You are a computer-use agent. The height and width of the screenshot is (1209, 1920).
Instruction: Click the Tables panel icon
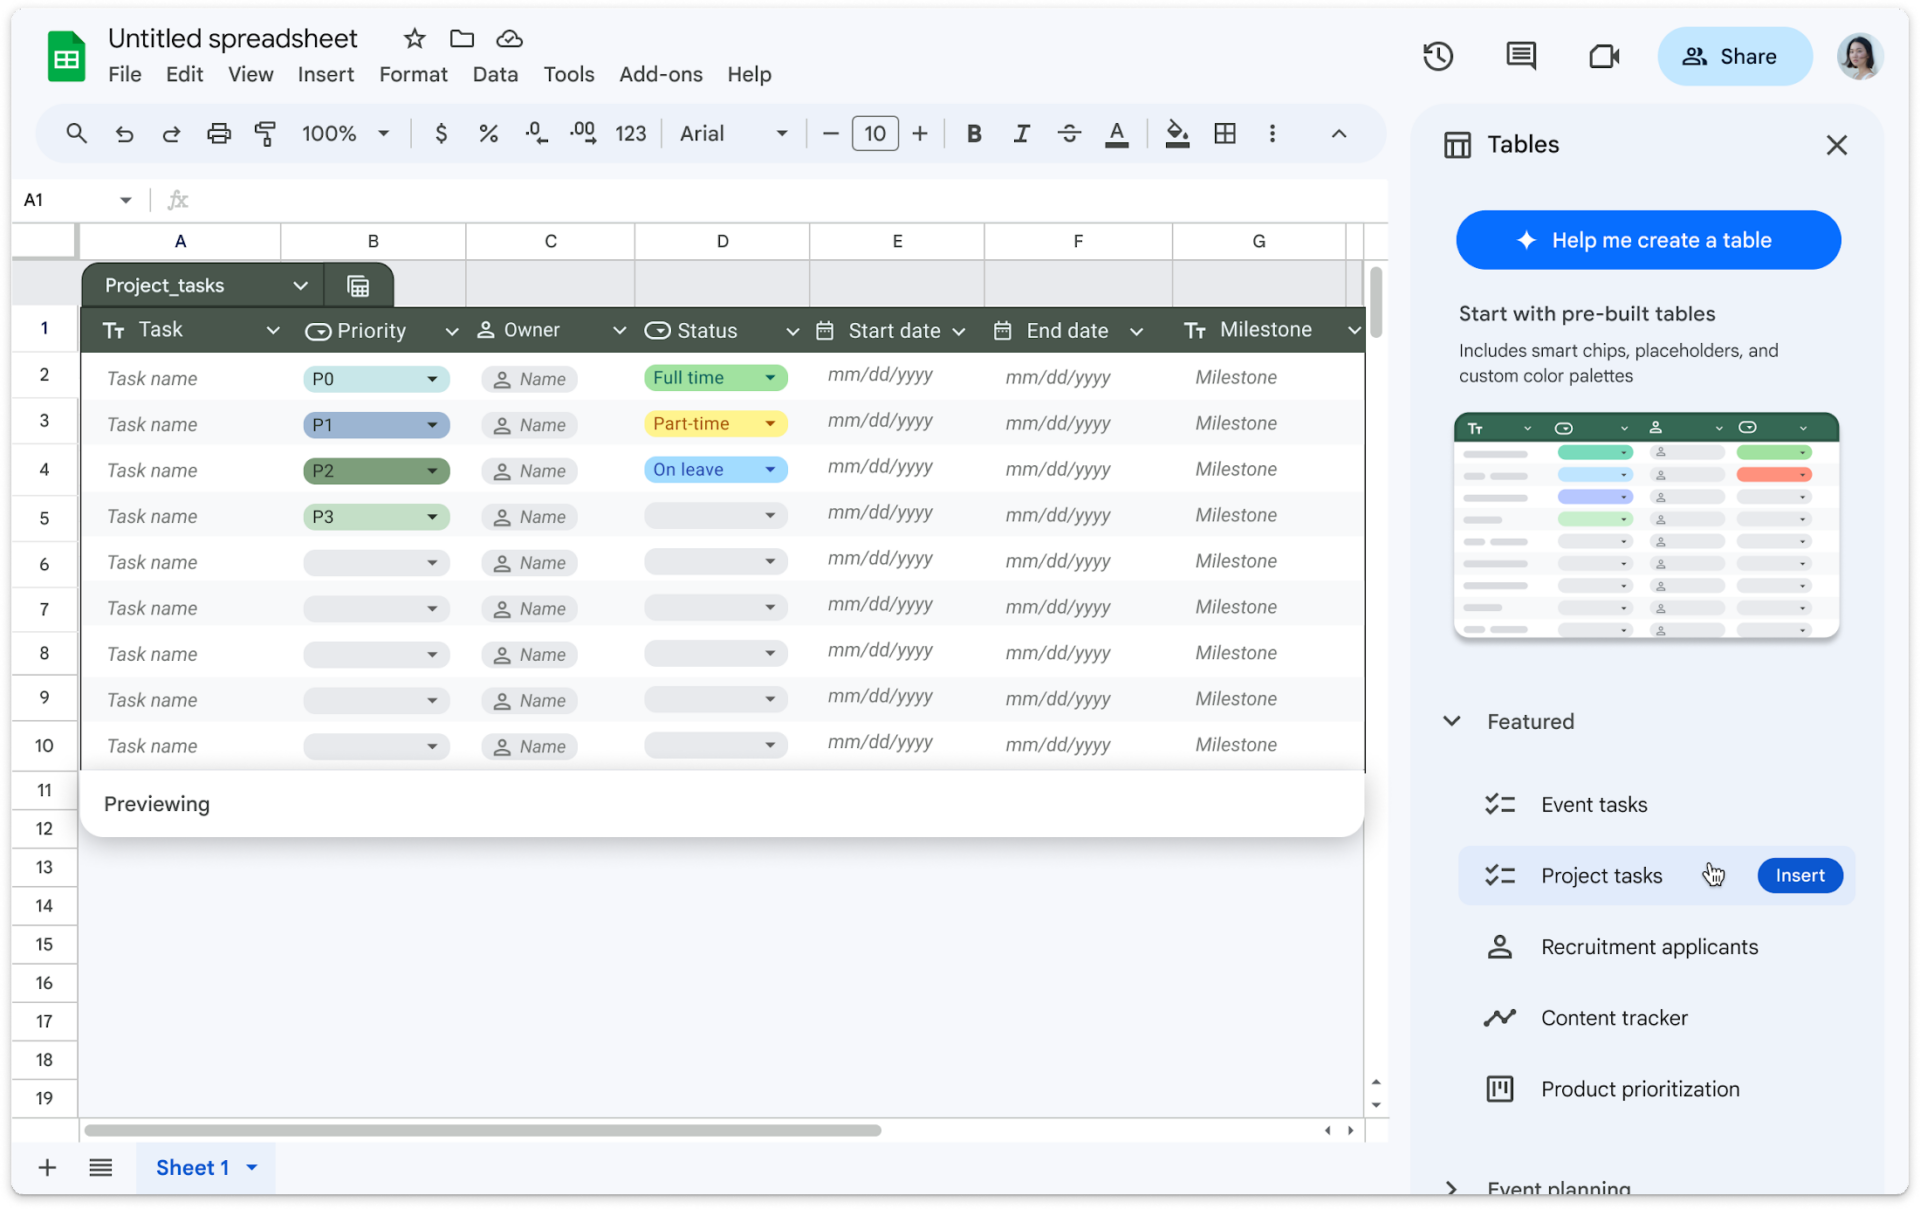tap(1456, 143)
